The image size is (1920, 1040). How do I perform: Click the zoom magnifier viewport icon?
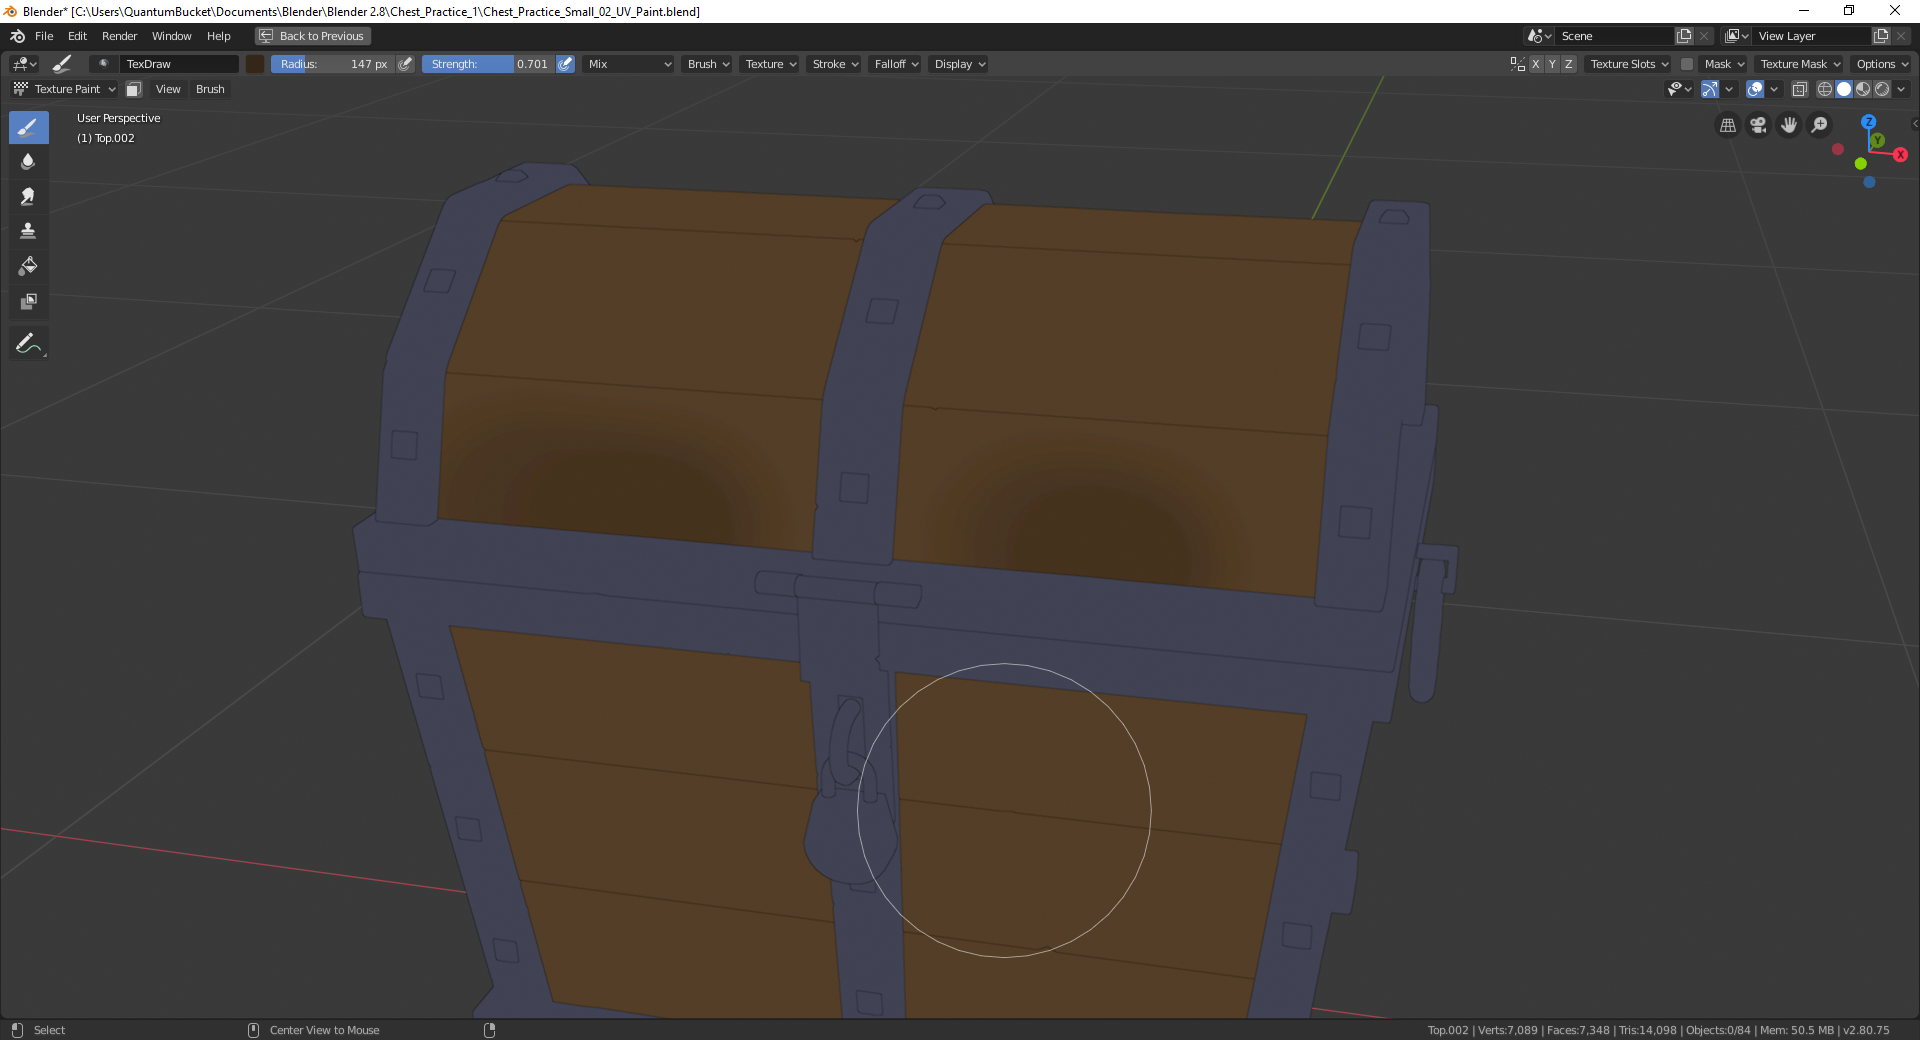coord(1820,125)
